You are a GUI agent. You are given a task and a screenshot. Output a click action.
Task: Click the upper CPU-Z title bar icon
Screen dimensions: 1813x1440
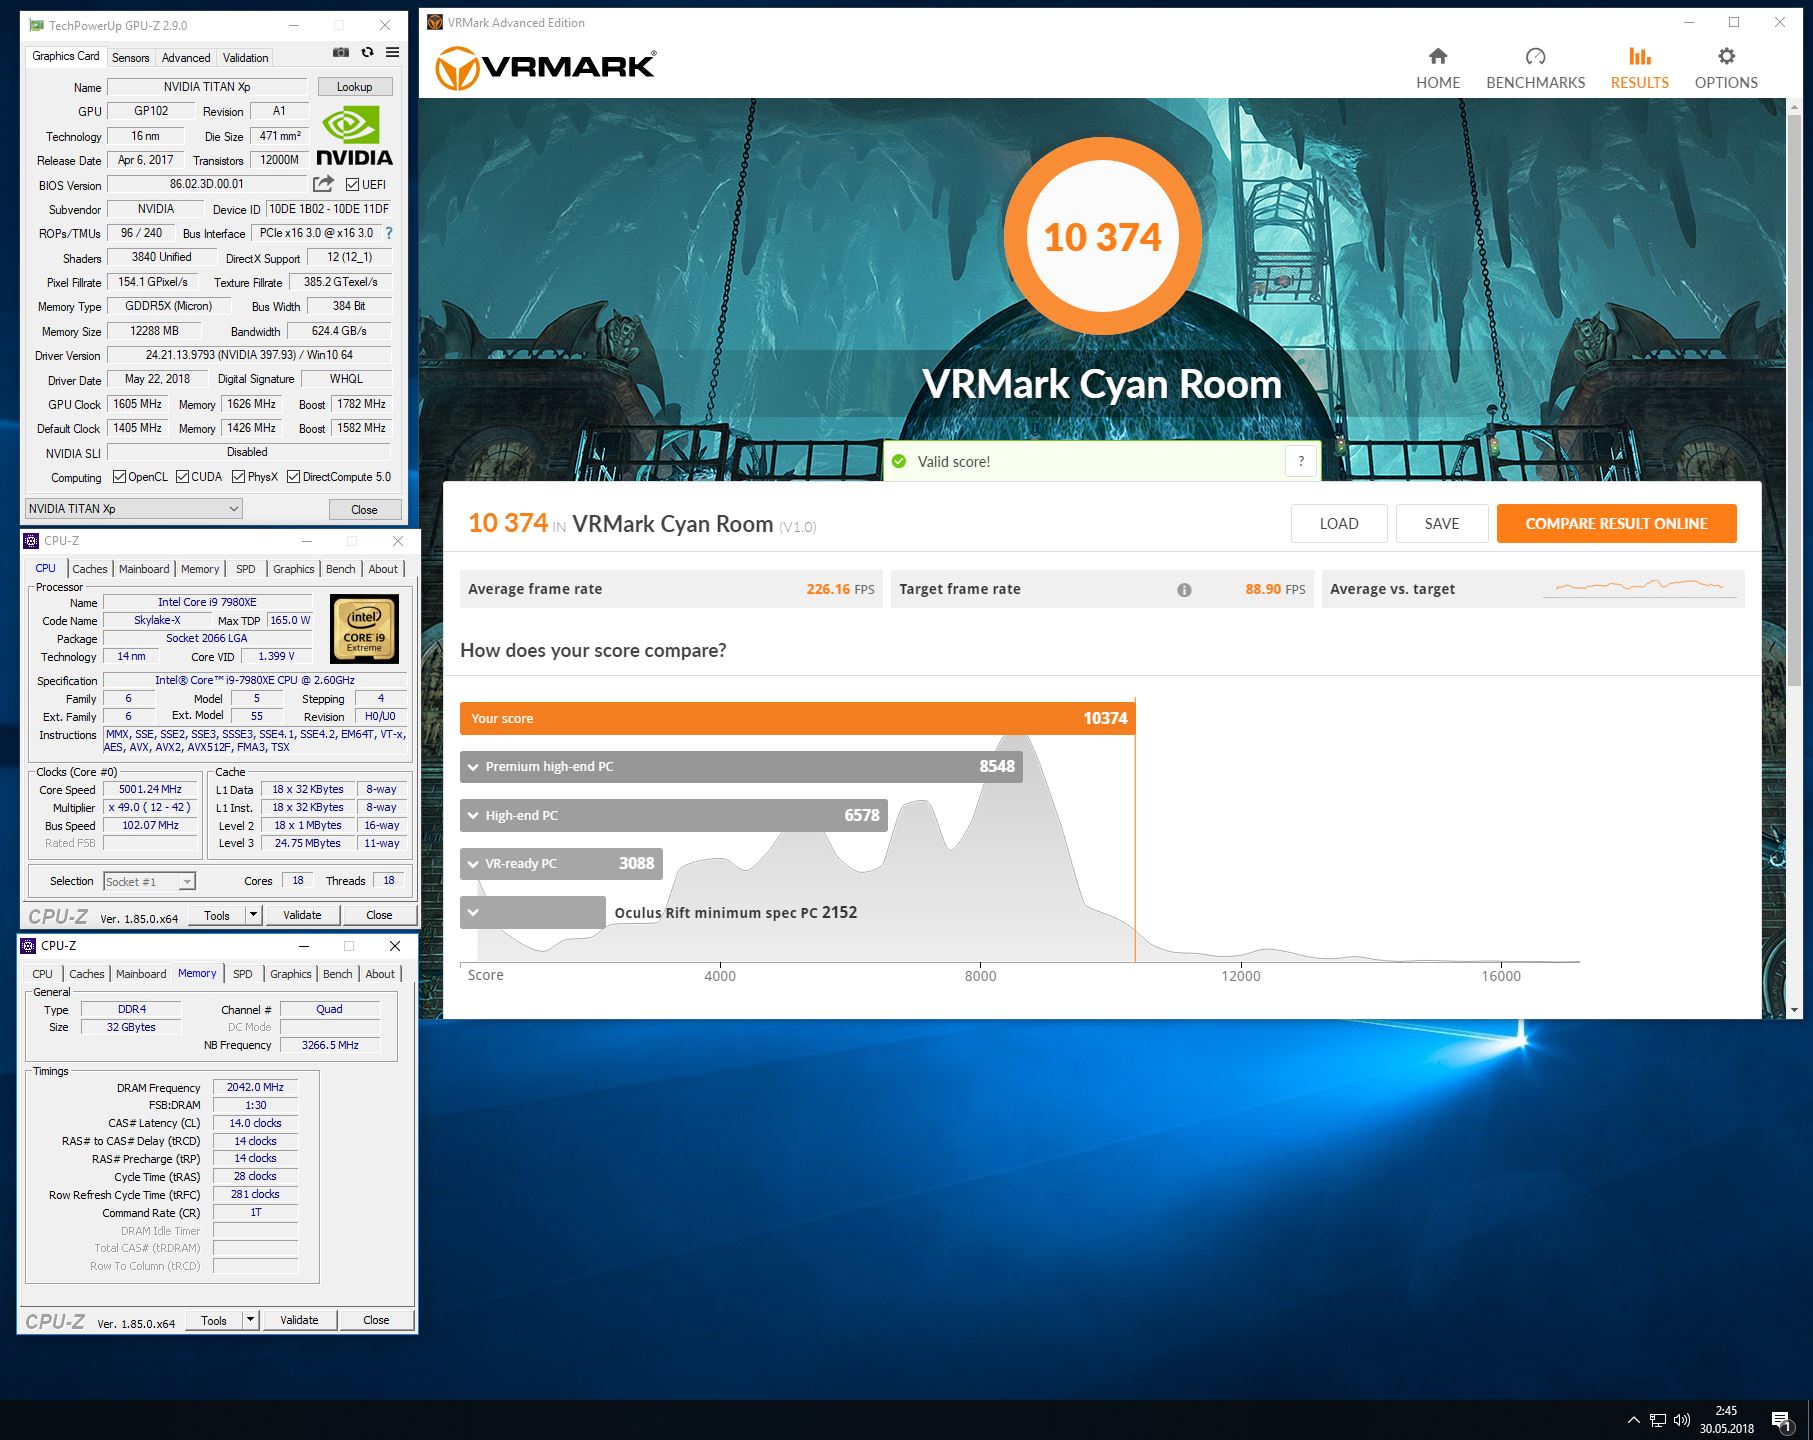(31, 541)
